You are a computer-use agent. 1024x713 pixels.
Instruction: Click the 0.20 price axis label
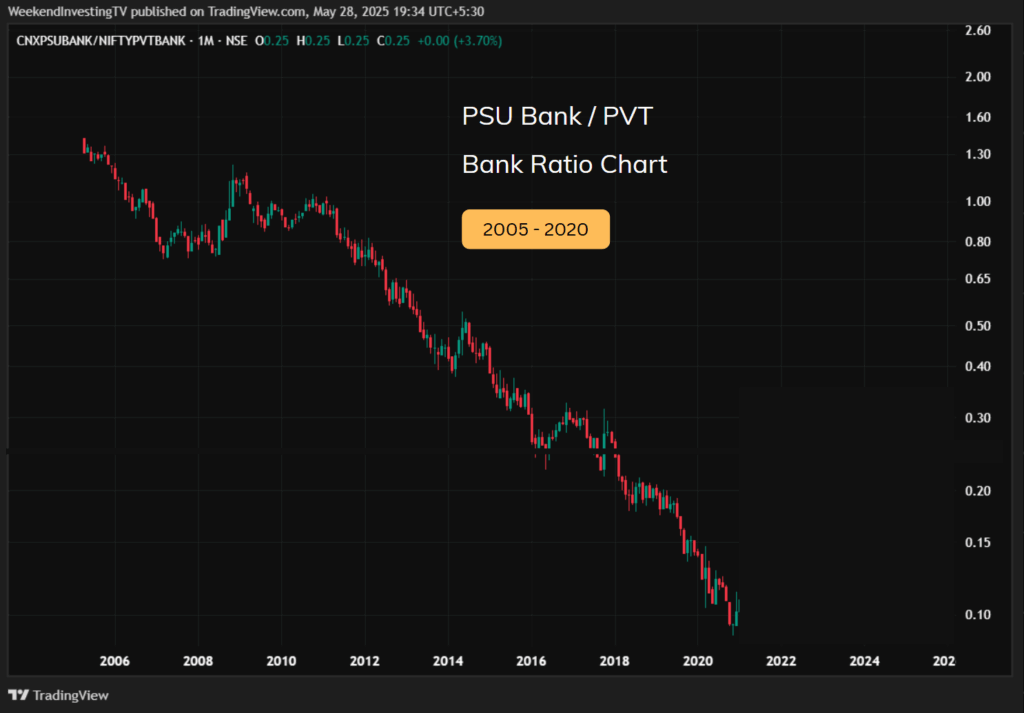(978, 491)
